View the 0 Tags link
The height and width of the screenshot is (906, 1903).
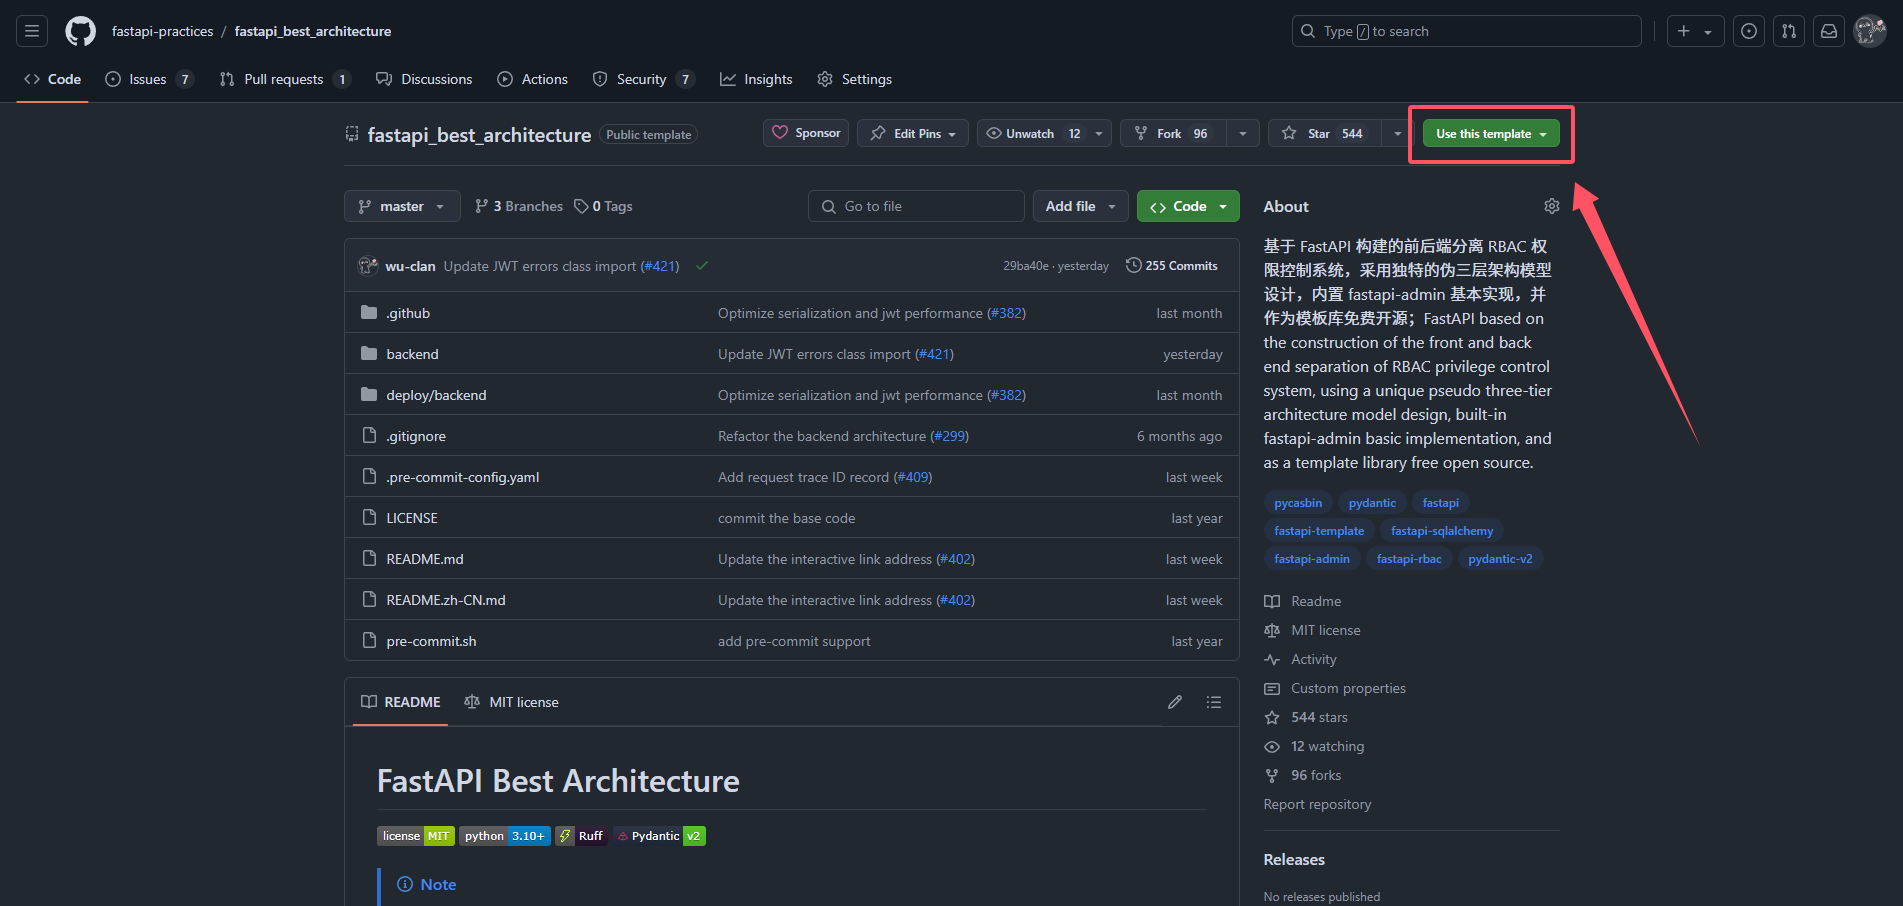point(603,206)
